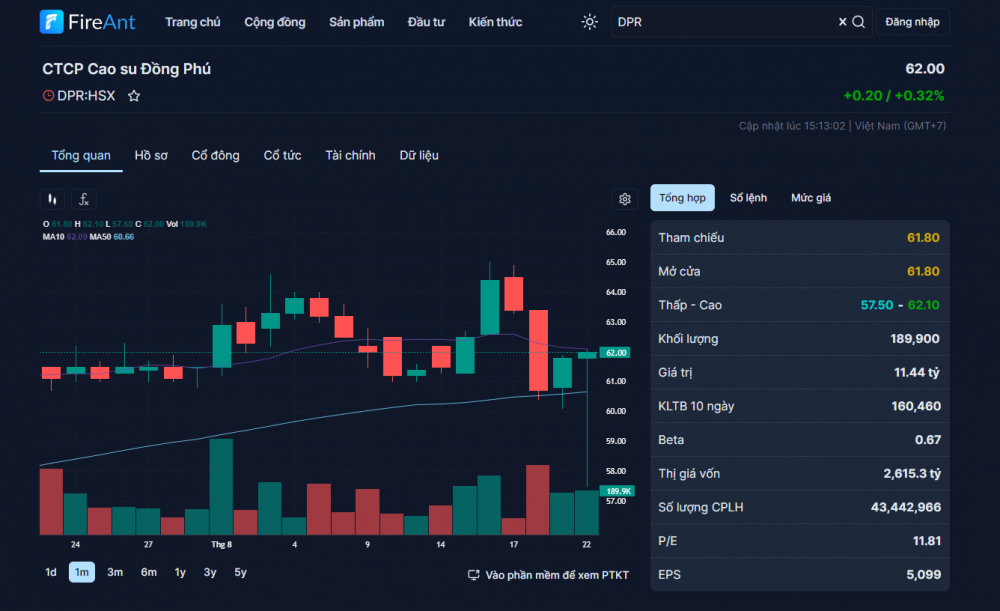1000x611 pixels.
Task: Set chart range to 1m
Action: 82,572
